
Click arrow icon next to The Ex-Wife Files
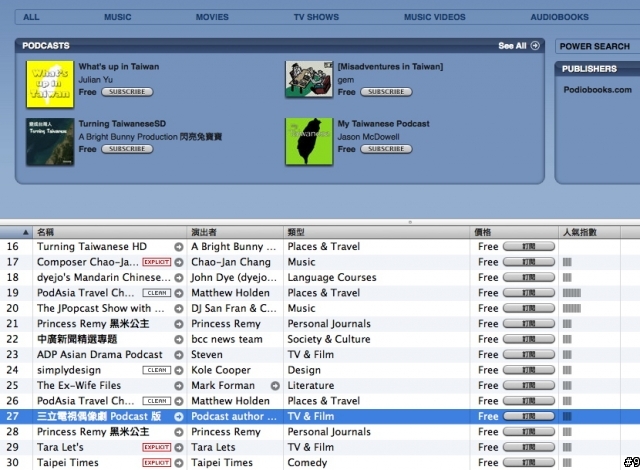tap(179, 386)
